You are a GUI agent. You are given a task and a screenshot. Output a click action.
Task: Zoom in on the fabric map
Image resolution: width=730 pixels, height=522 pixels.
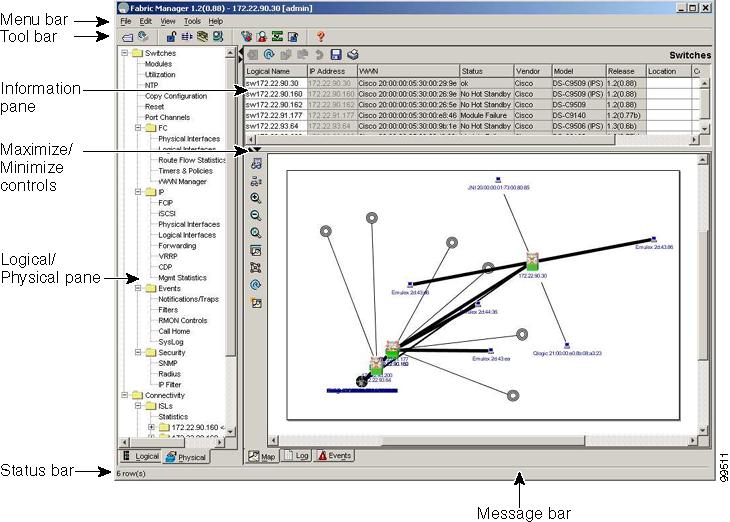(x=256, y=198)
